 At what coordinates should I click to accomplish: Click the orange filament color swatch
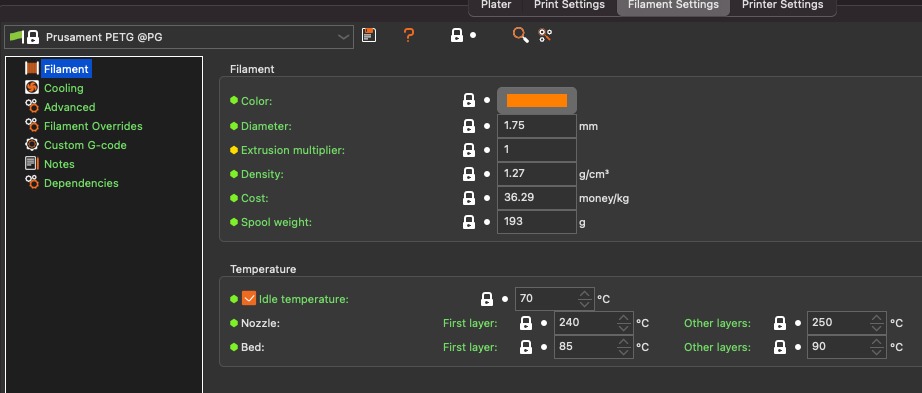pyautogui.click(x=537, y=101)
